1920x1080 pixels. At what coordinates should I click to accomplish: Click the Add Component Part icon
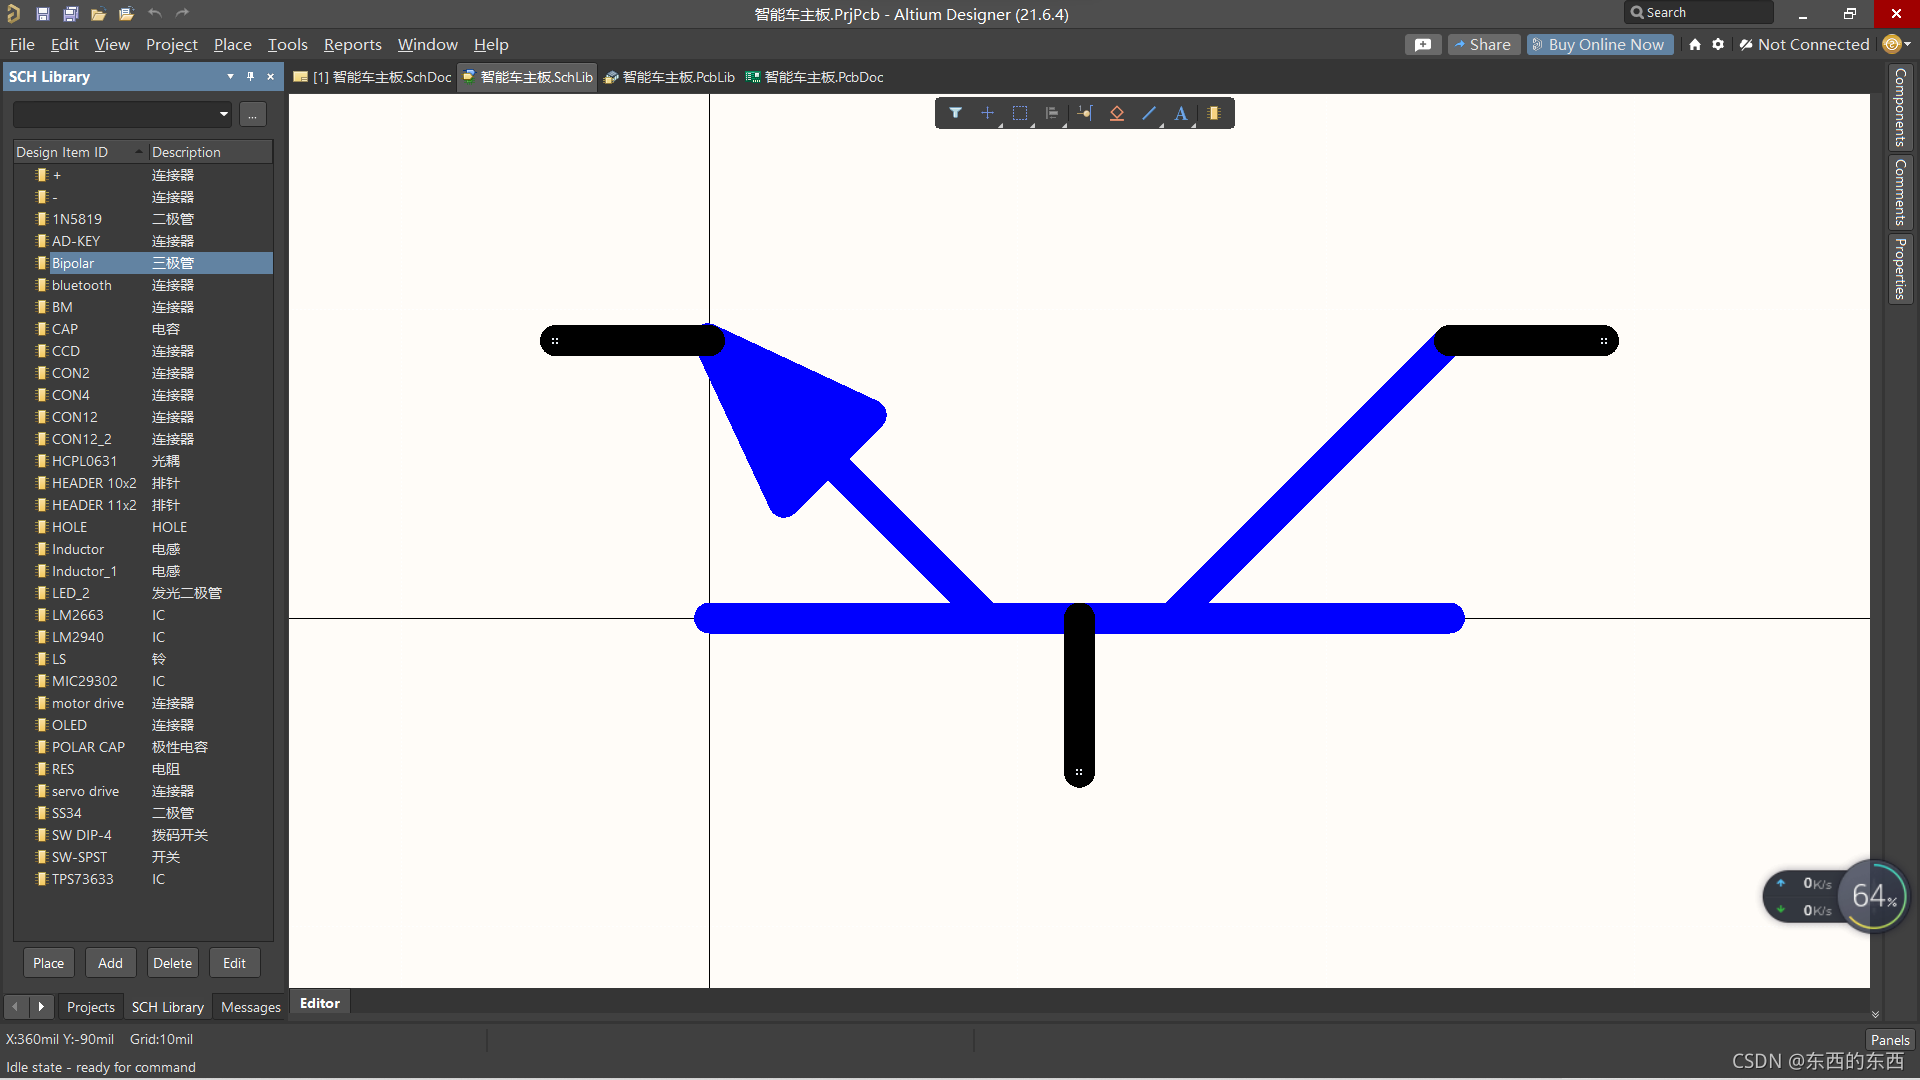[1214, 113]
